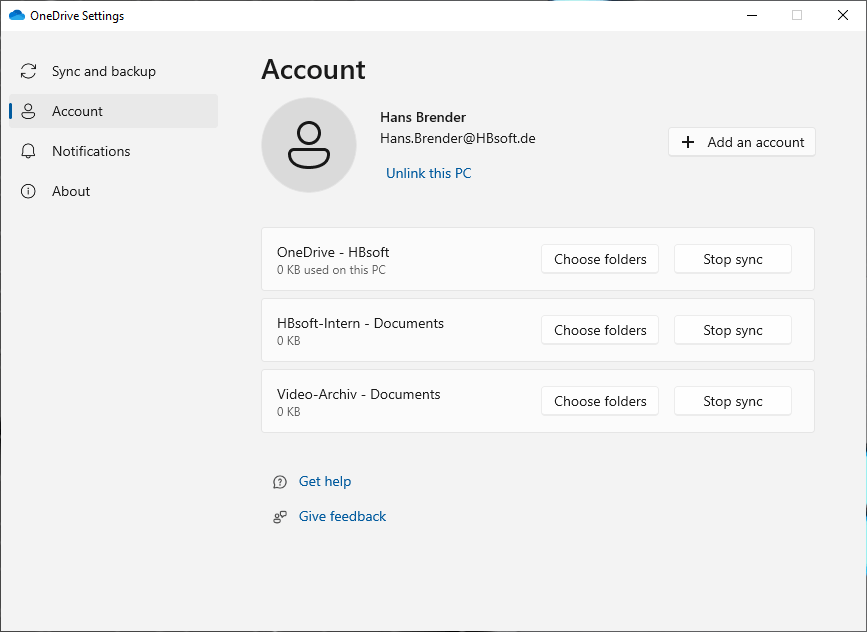The image size is (867, 632).
Task: Stop sync for HBsoft-Intern - Documents
Action: 732,330
